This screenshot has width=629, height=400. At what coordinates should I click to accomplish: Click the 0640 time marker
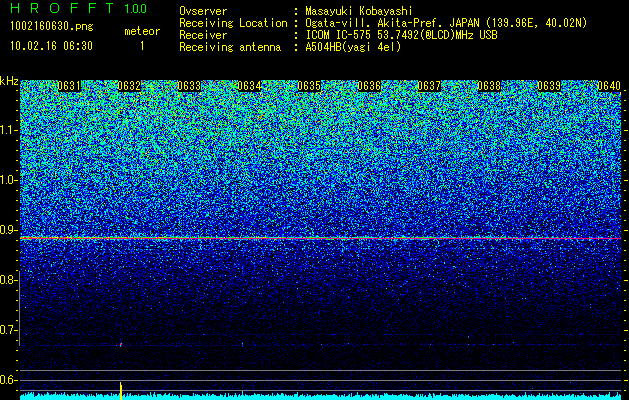coord(609,86)
